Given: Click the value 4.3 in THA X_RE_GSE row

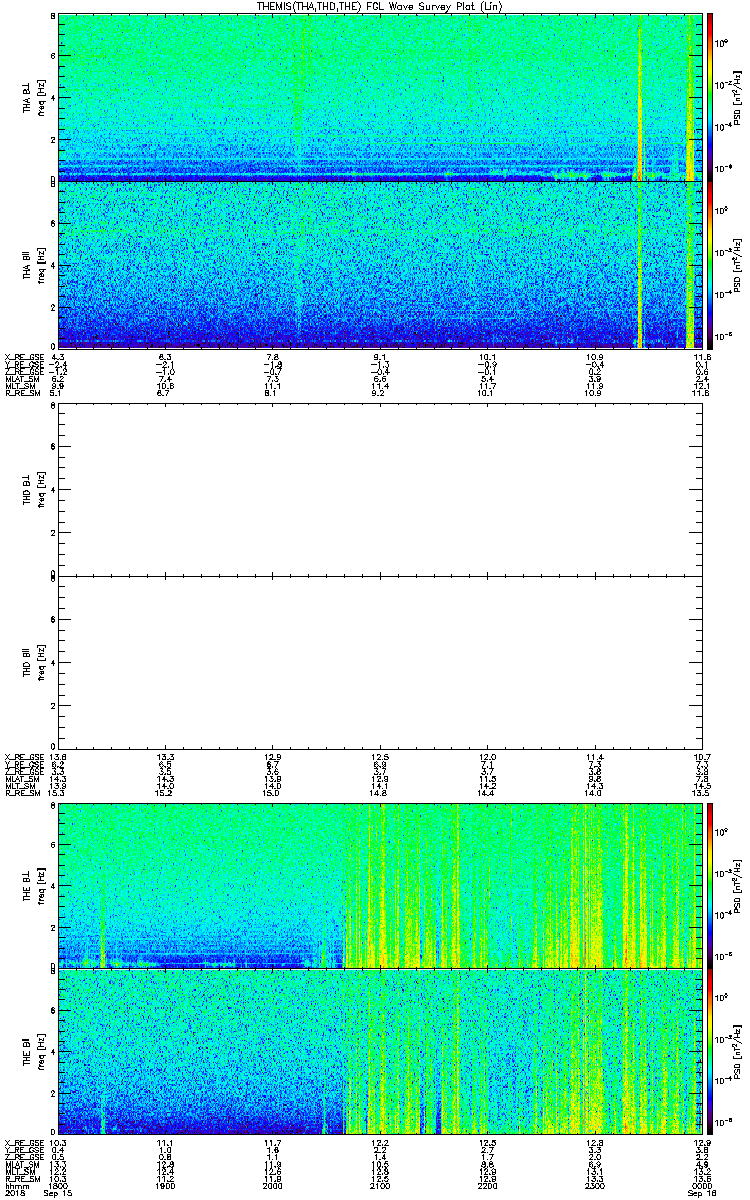Looking at the screenshot, I should [58, 357].
